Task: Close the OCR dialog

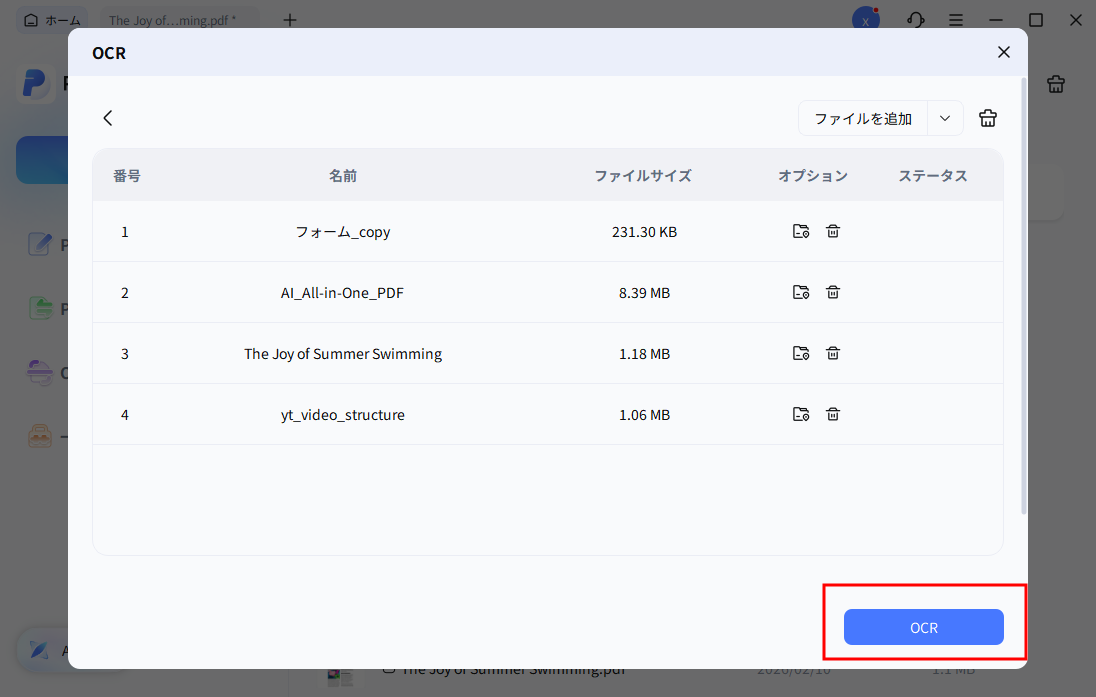Action: click(1004, 52)
